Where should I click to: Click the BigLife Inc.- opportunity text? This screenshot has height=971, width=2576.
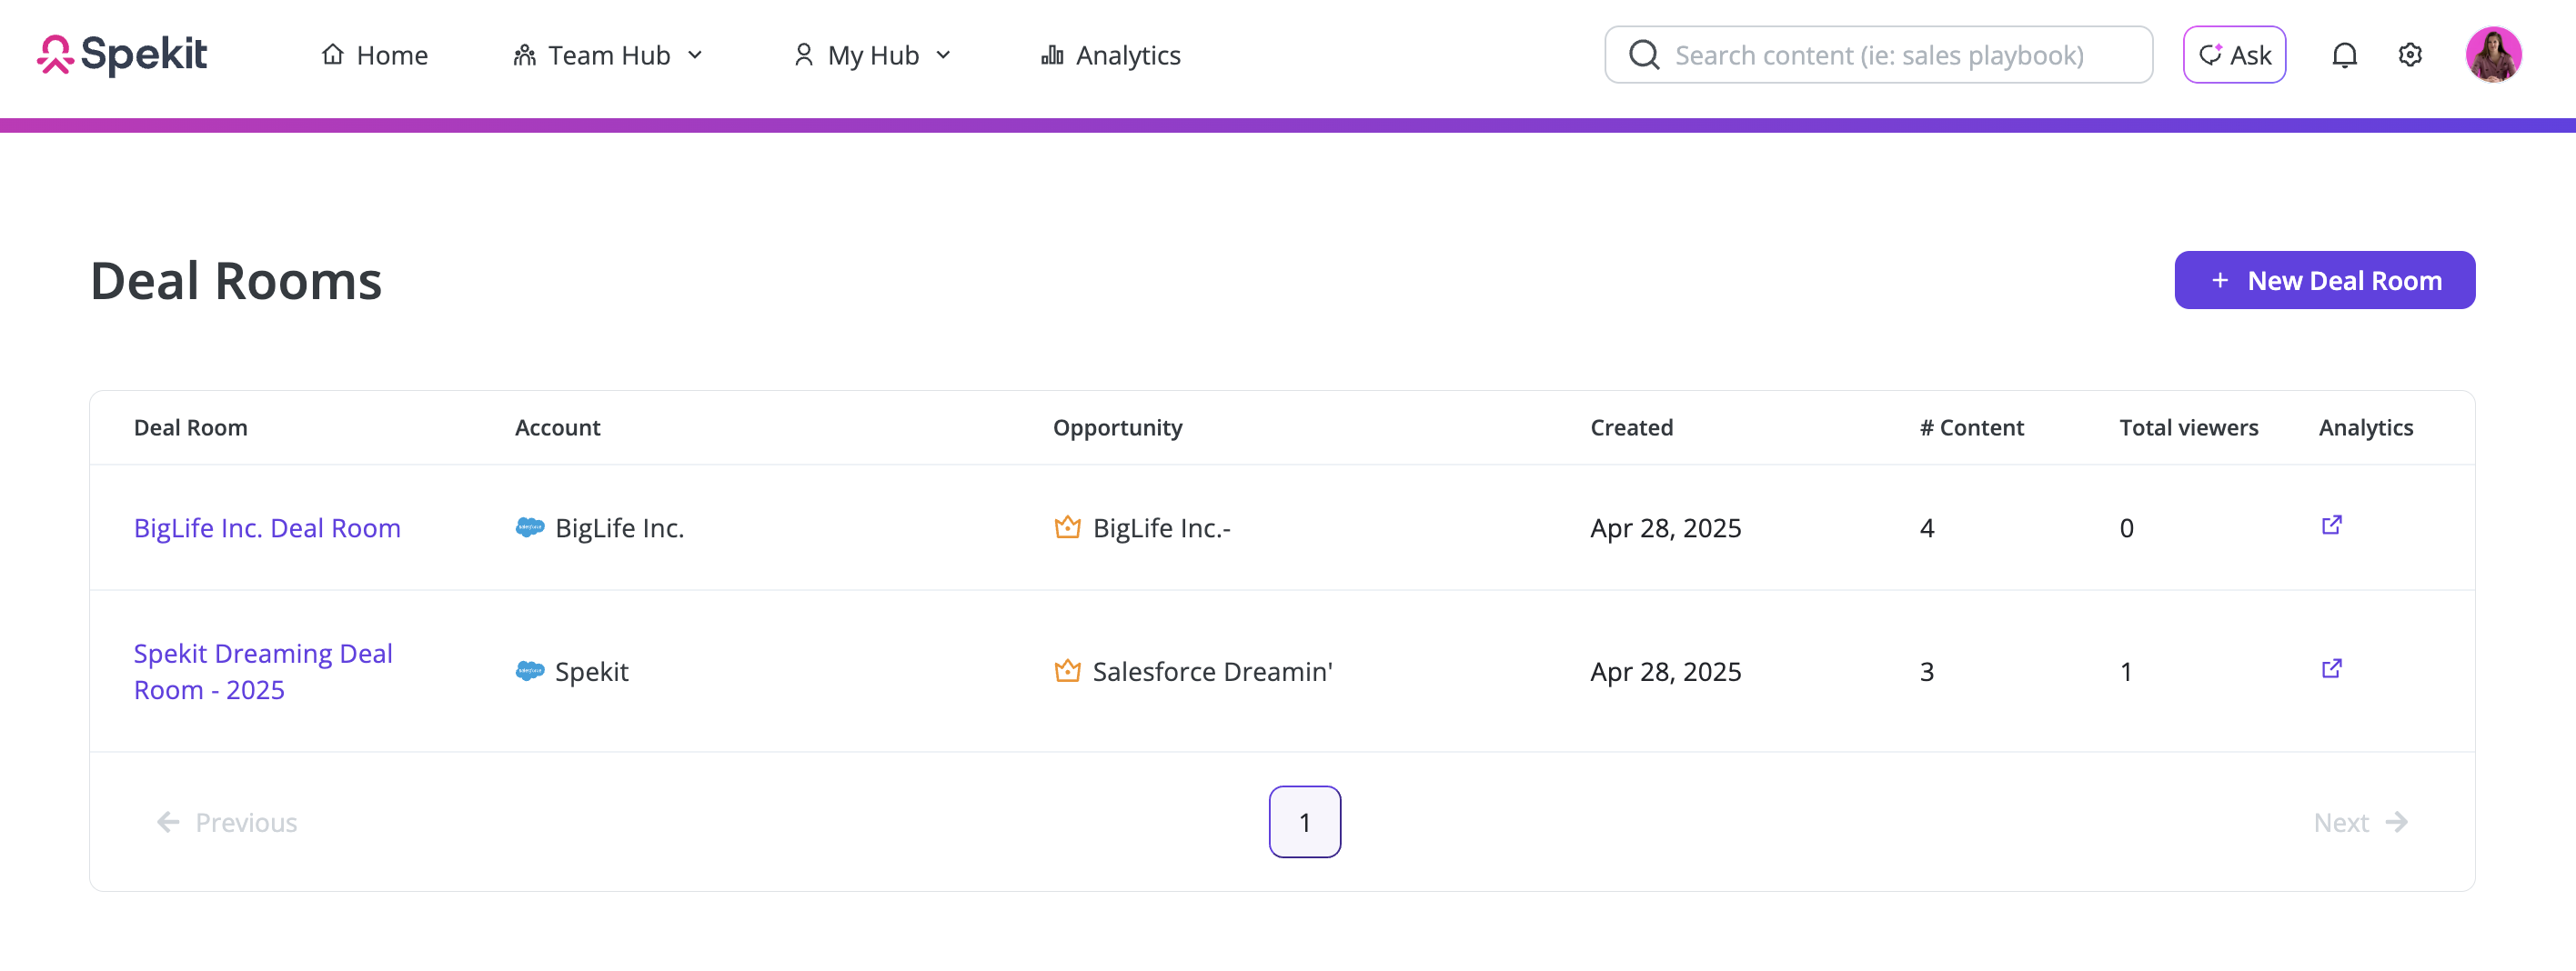tap(1161, 528)
